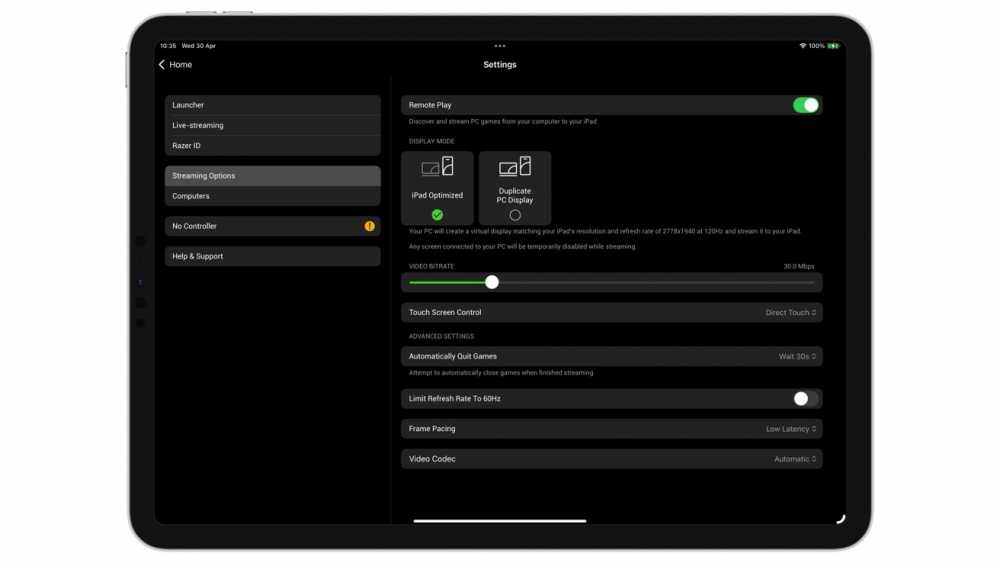The width and height of the screenshot is (1000, 563).
Task: Open the Automatic video codec dropdown
Action: pos(795,459)
